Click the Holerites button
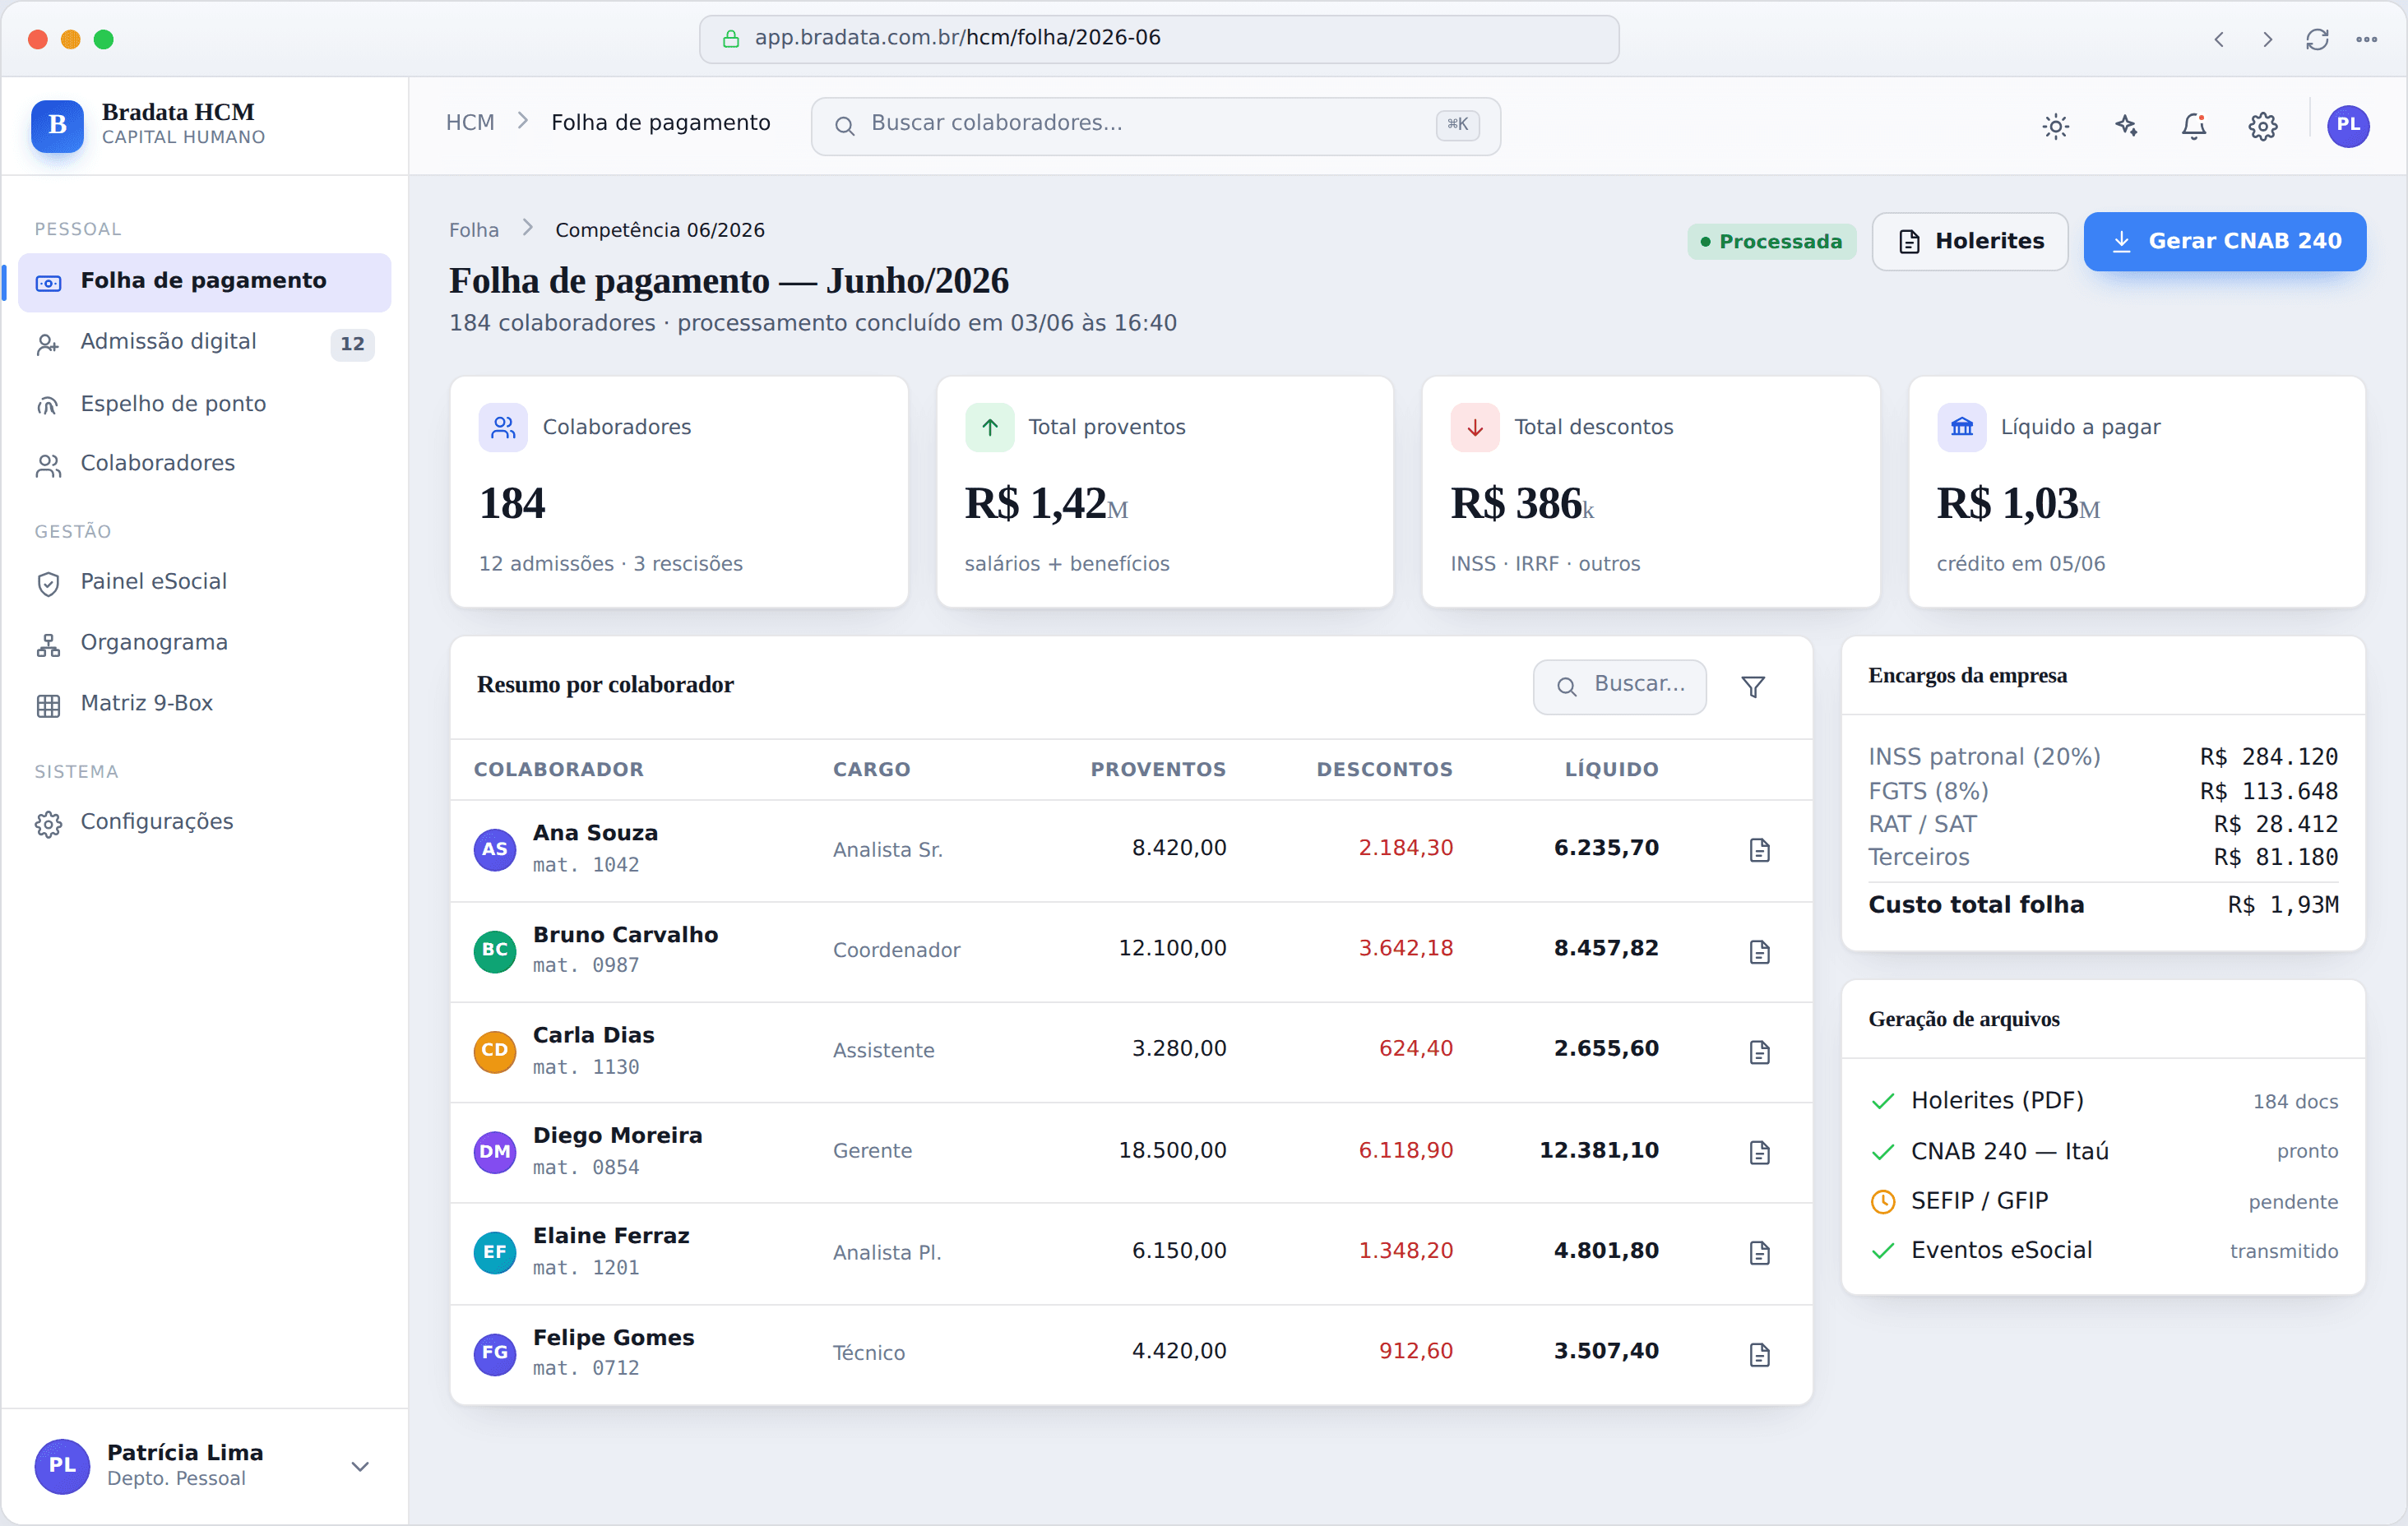The image size is (2408, 1526). point(1969,241)
